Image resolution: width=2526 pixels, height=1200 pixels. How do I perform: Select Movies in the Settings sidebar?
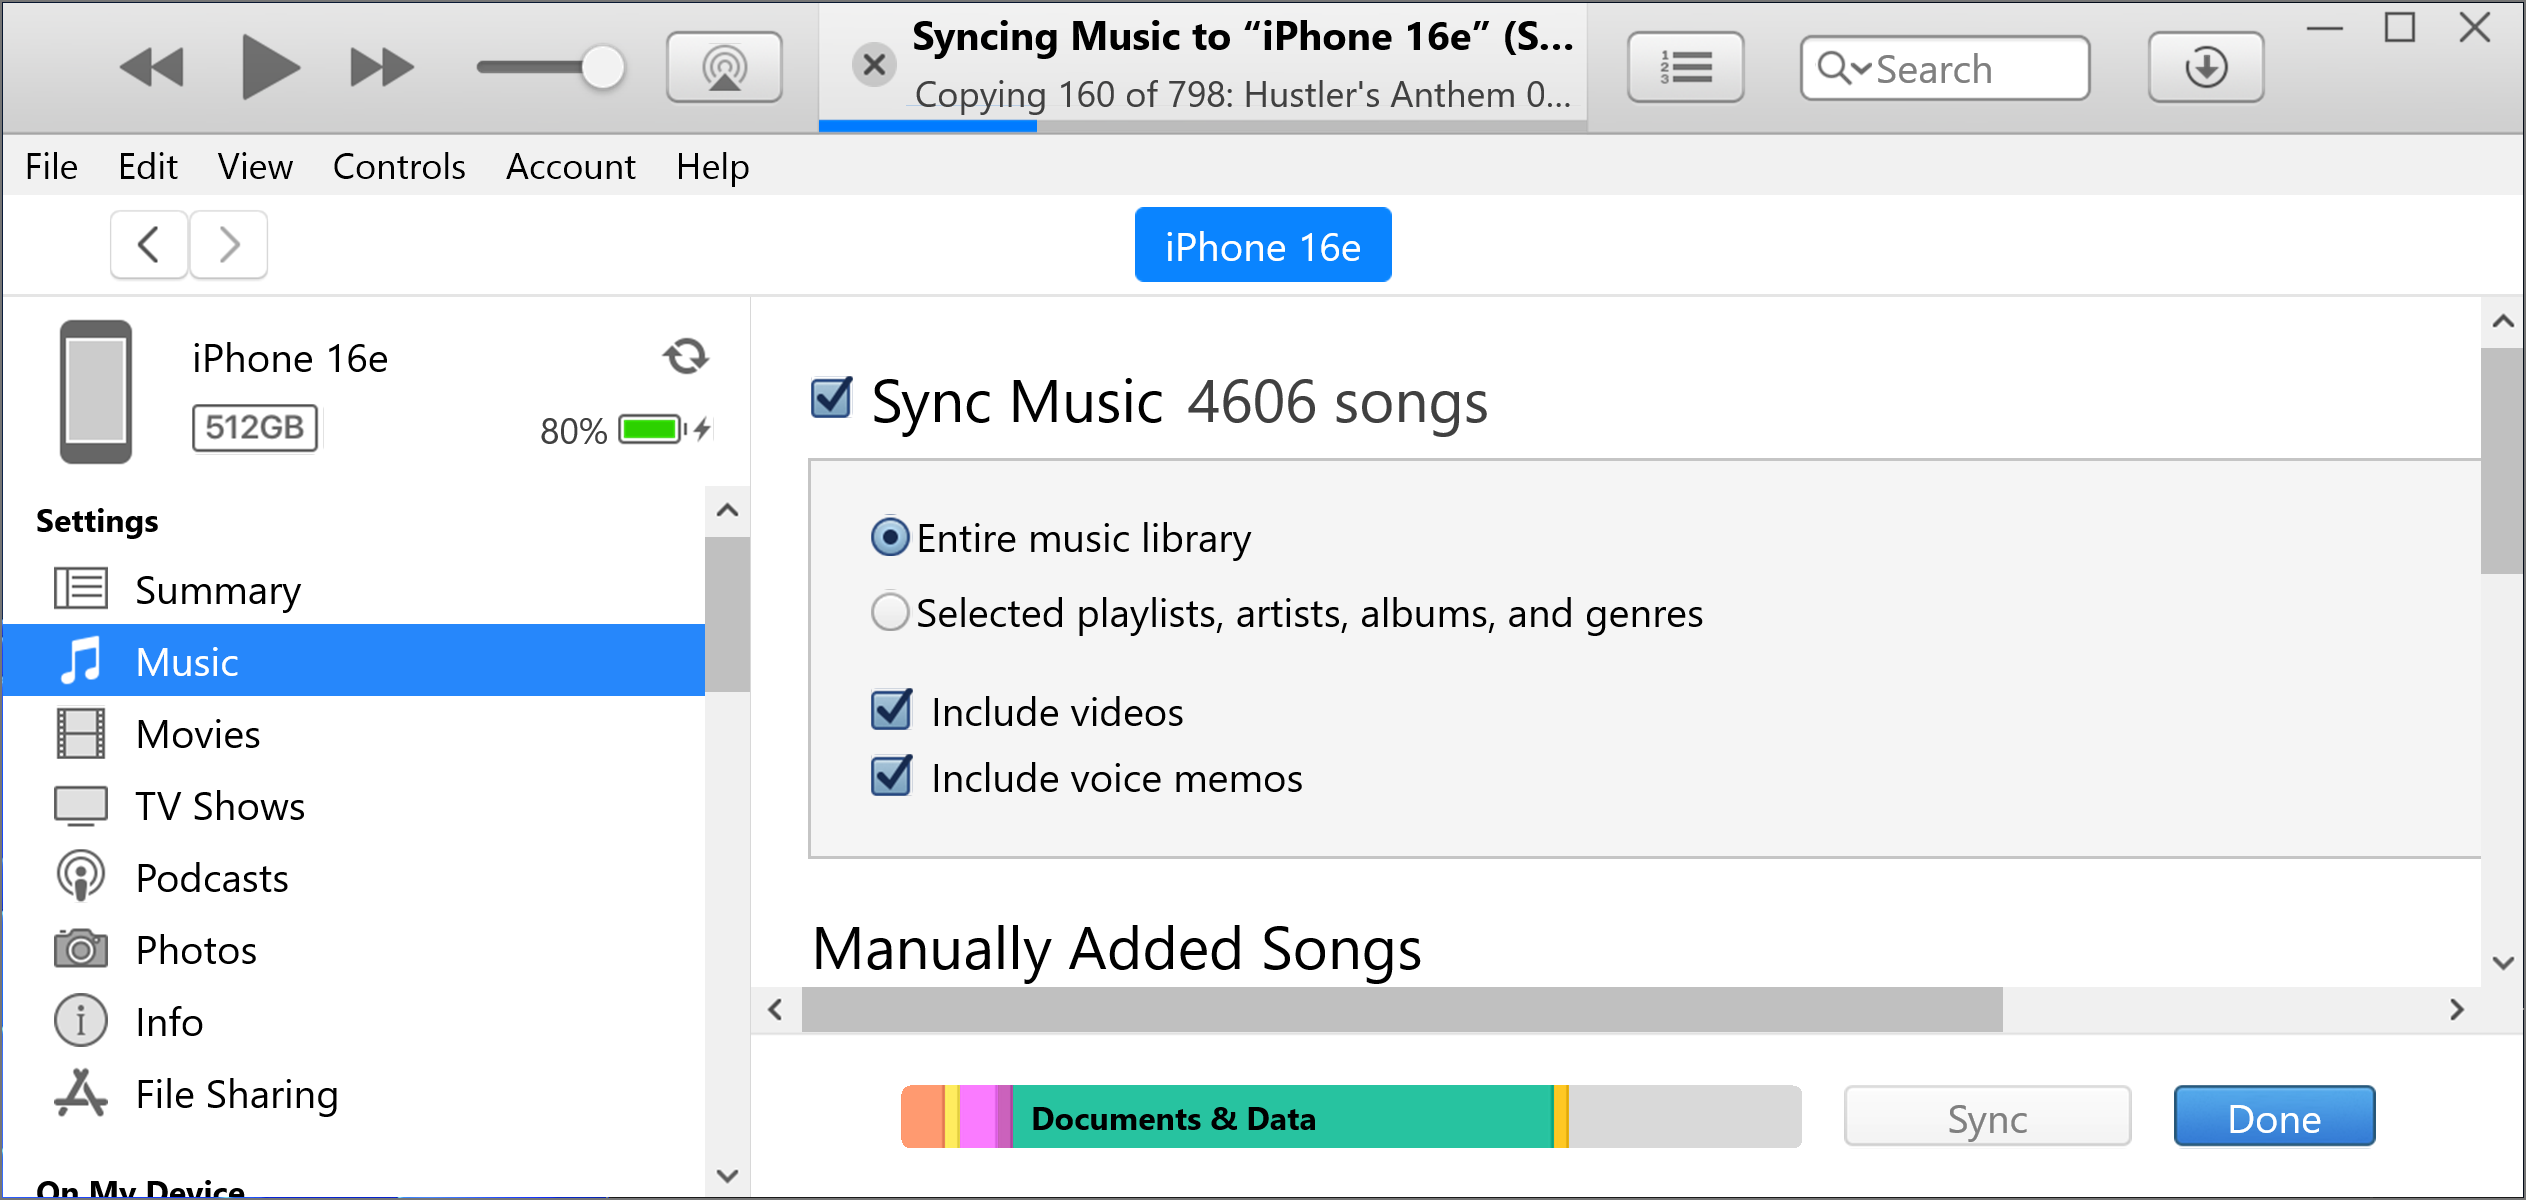[x=354, y=734]
